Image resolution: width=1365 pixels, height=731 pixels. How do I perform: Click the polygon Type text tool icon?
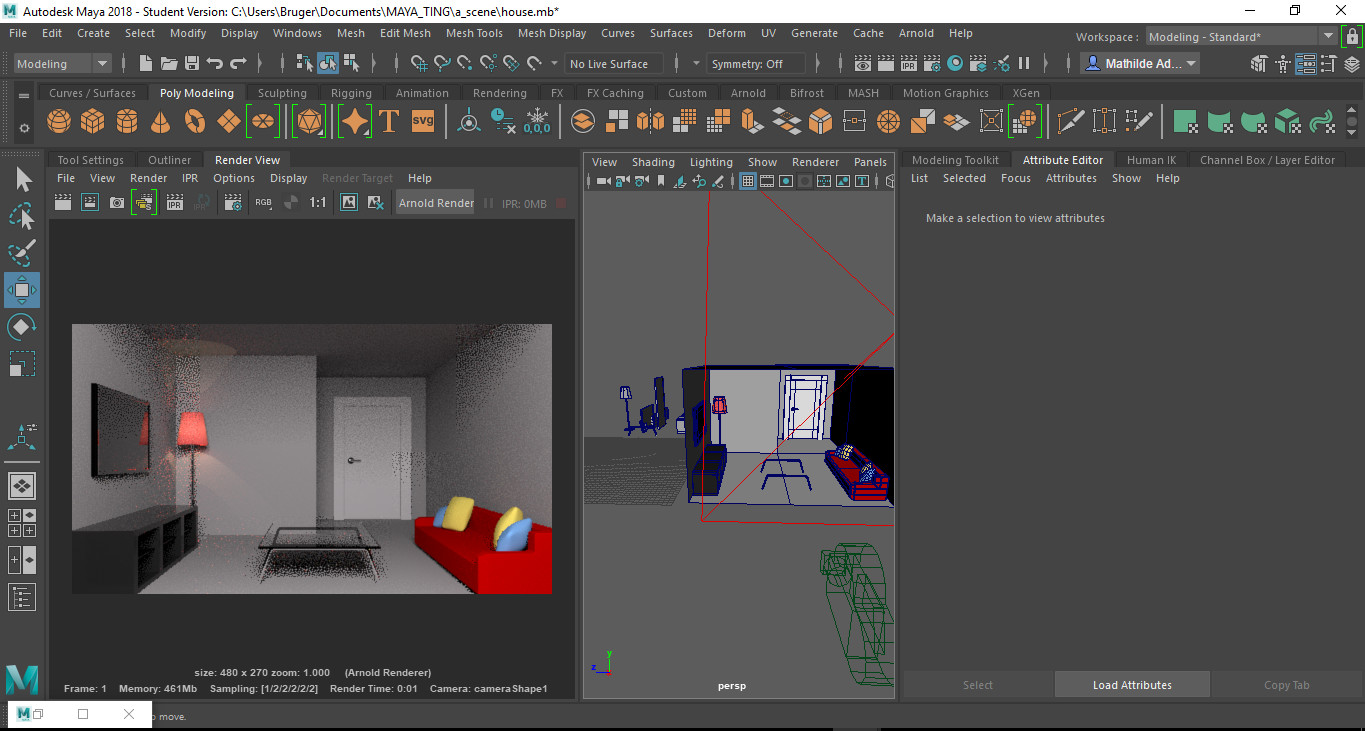pyautogui.click(x=389, y=122)
